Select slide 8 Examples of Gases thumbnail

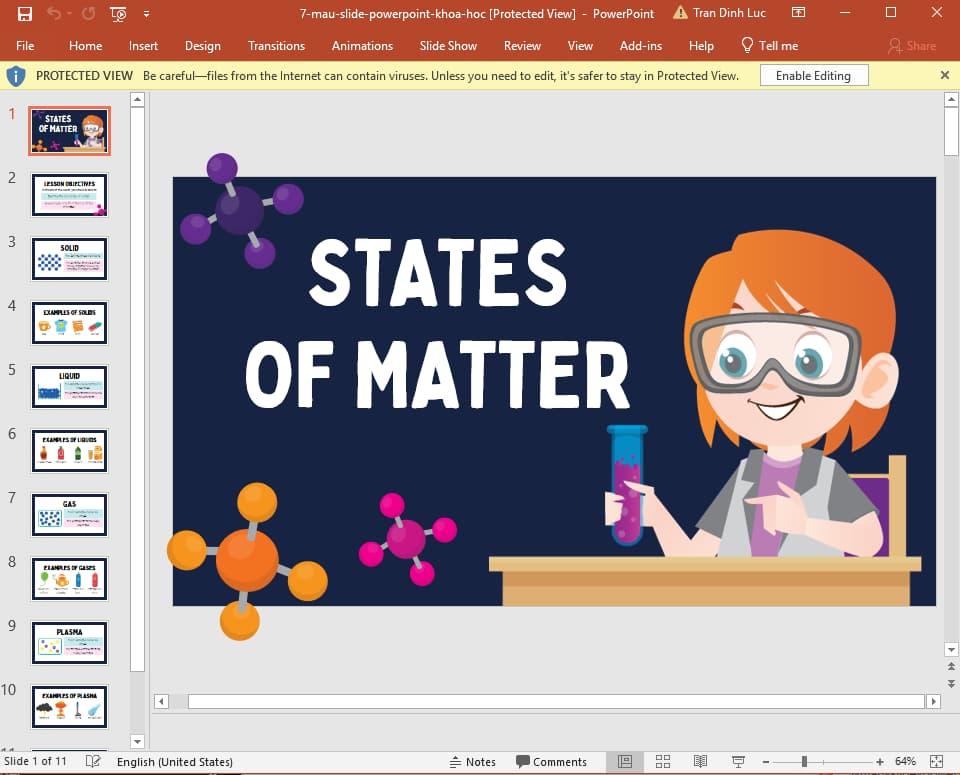point(70,578)
